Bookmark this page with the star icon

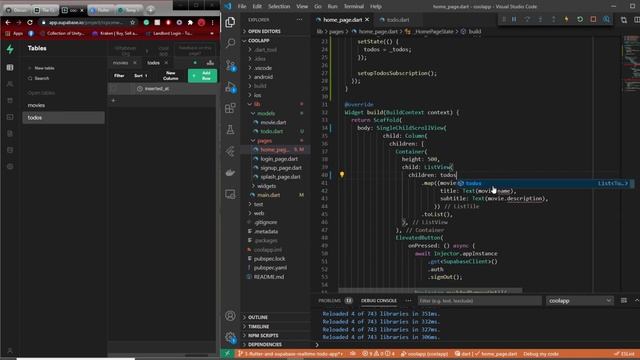click(x=132, y=22)
